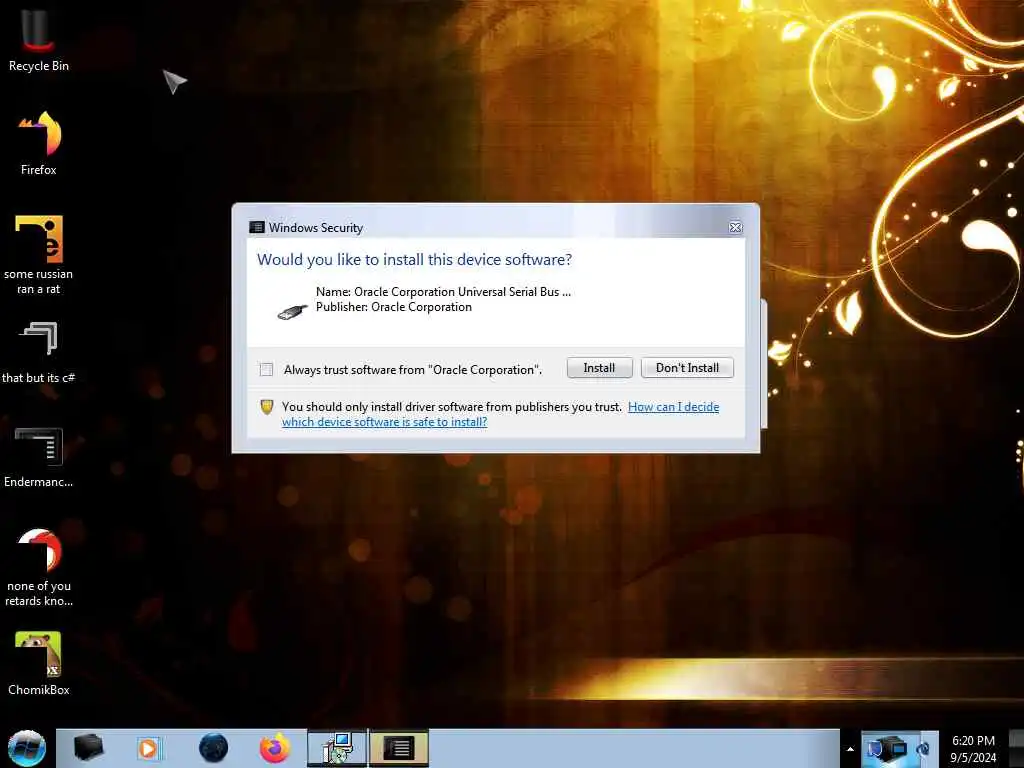The image size is (1024, 768).
Task: Open the Firefox desktop shortcut
Action: (x=39, y=142)
